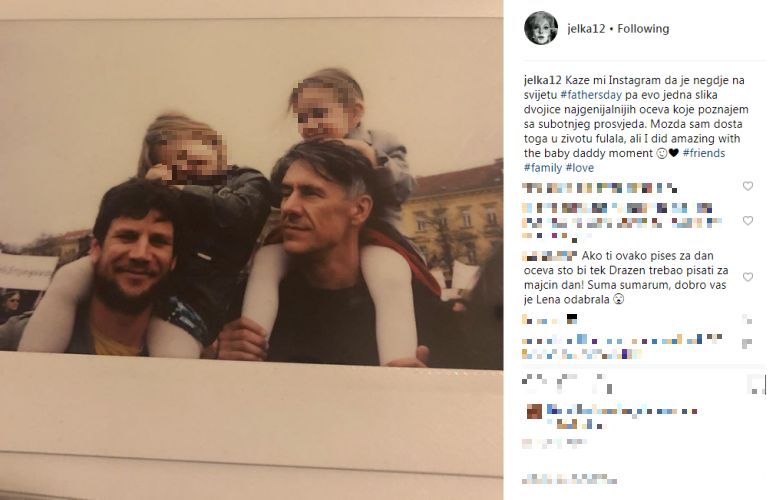Open jelka12 username at the caption start
Image resolution: width=770 pixels, height=500 pixels.
pos(542,80)
